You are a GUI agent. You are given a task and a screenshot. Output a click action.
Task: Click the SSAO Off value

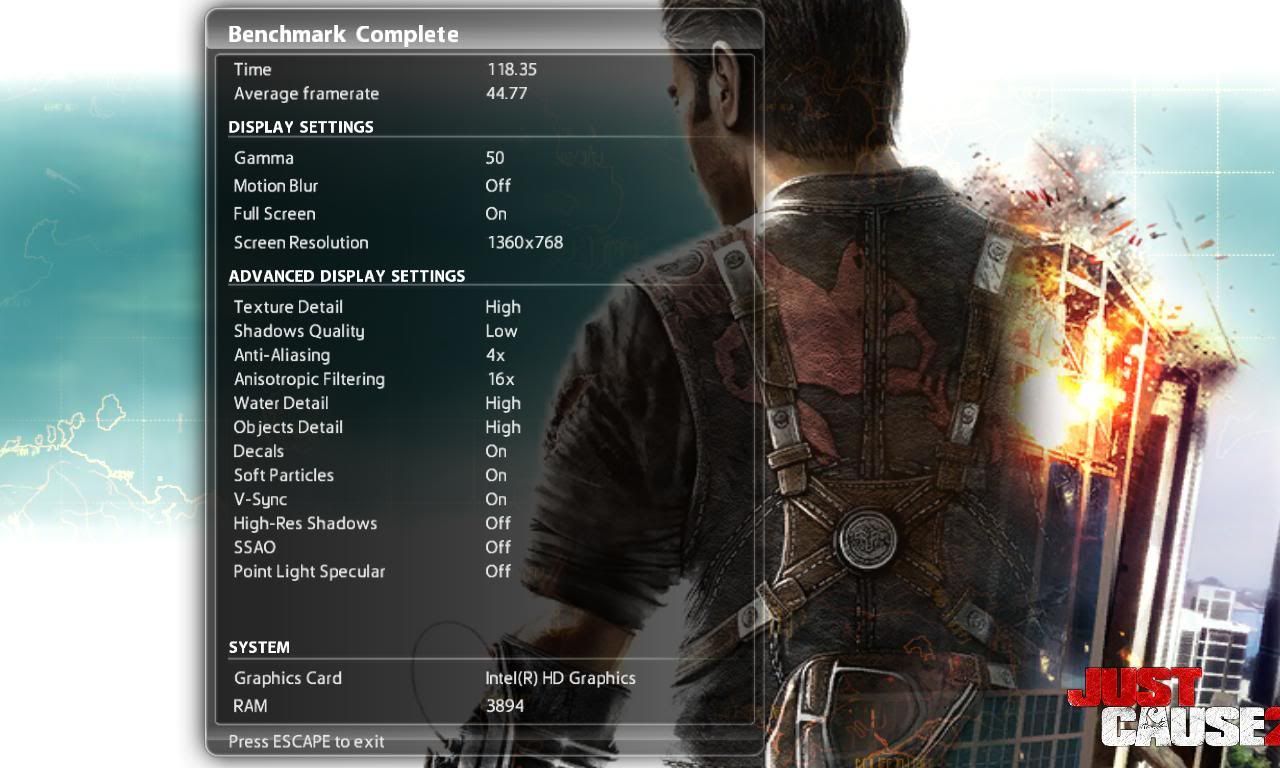(x=498, y=547)
